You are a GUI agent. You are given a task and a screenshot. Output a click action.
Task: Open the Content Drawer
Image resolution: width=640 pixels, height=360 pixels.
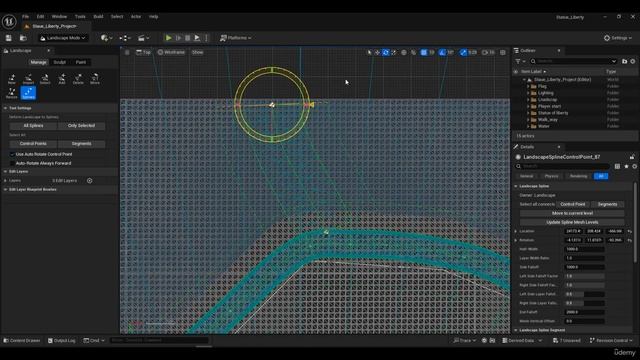[22, 340]
